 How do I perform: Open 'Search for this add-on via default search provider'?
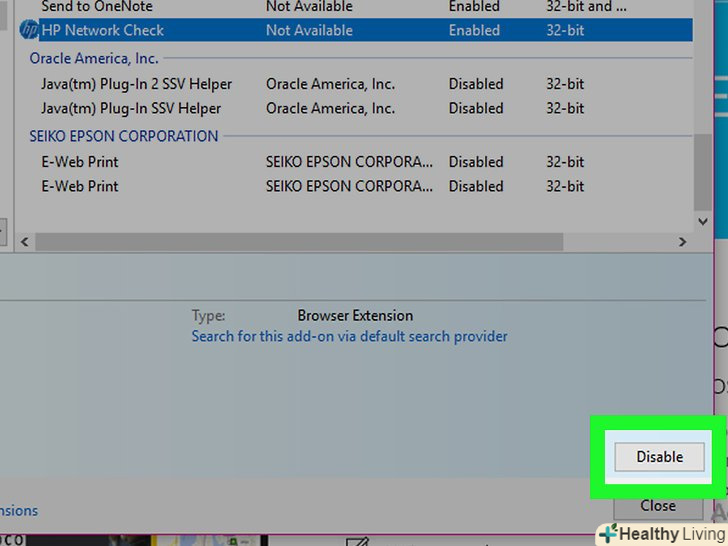[349, 336]
